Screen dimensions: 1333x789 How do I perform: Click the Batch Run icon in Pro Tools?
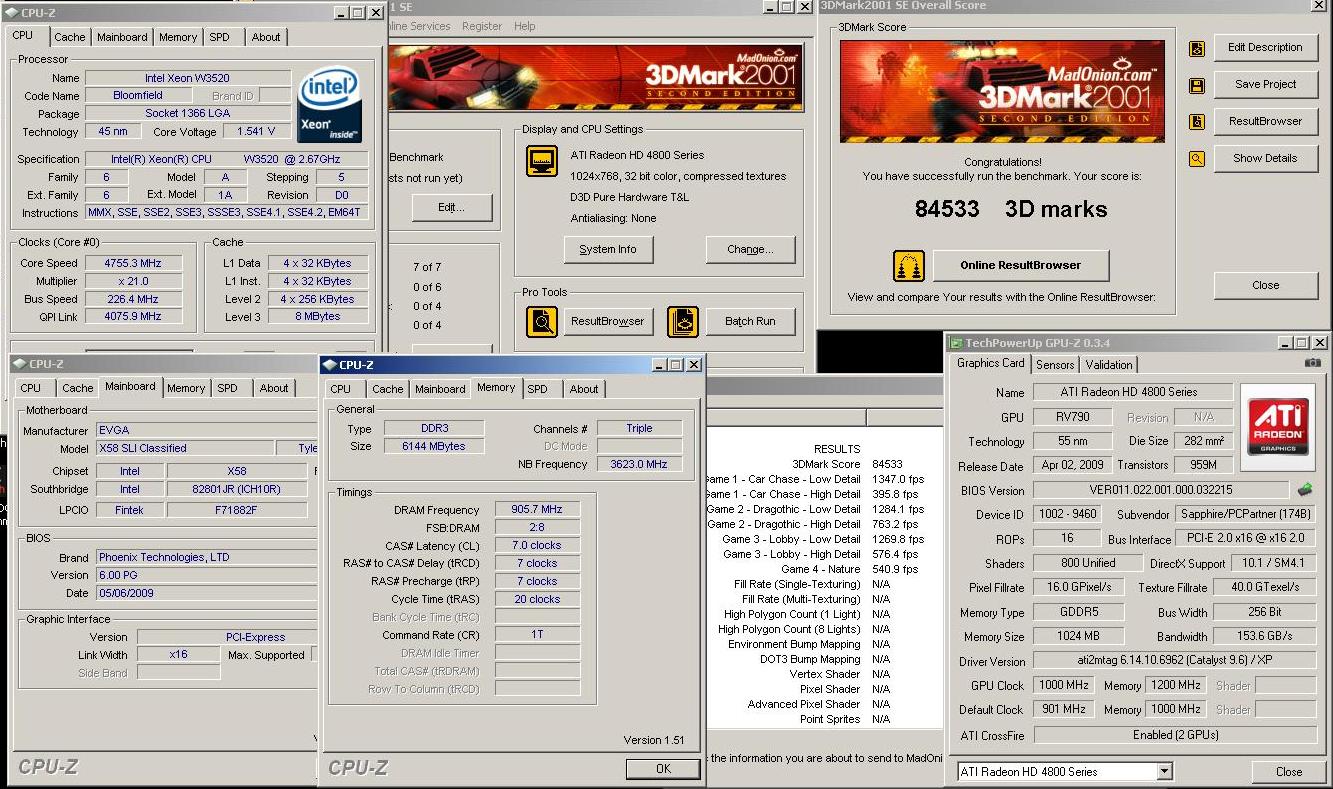point(683,322)
